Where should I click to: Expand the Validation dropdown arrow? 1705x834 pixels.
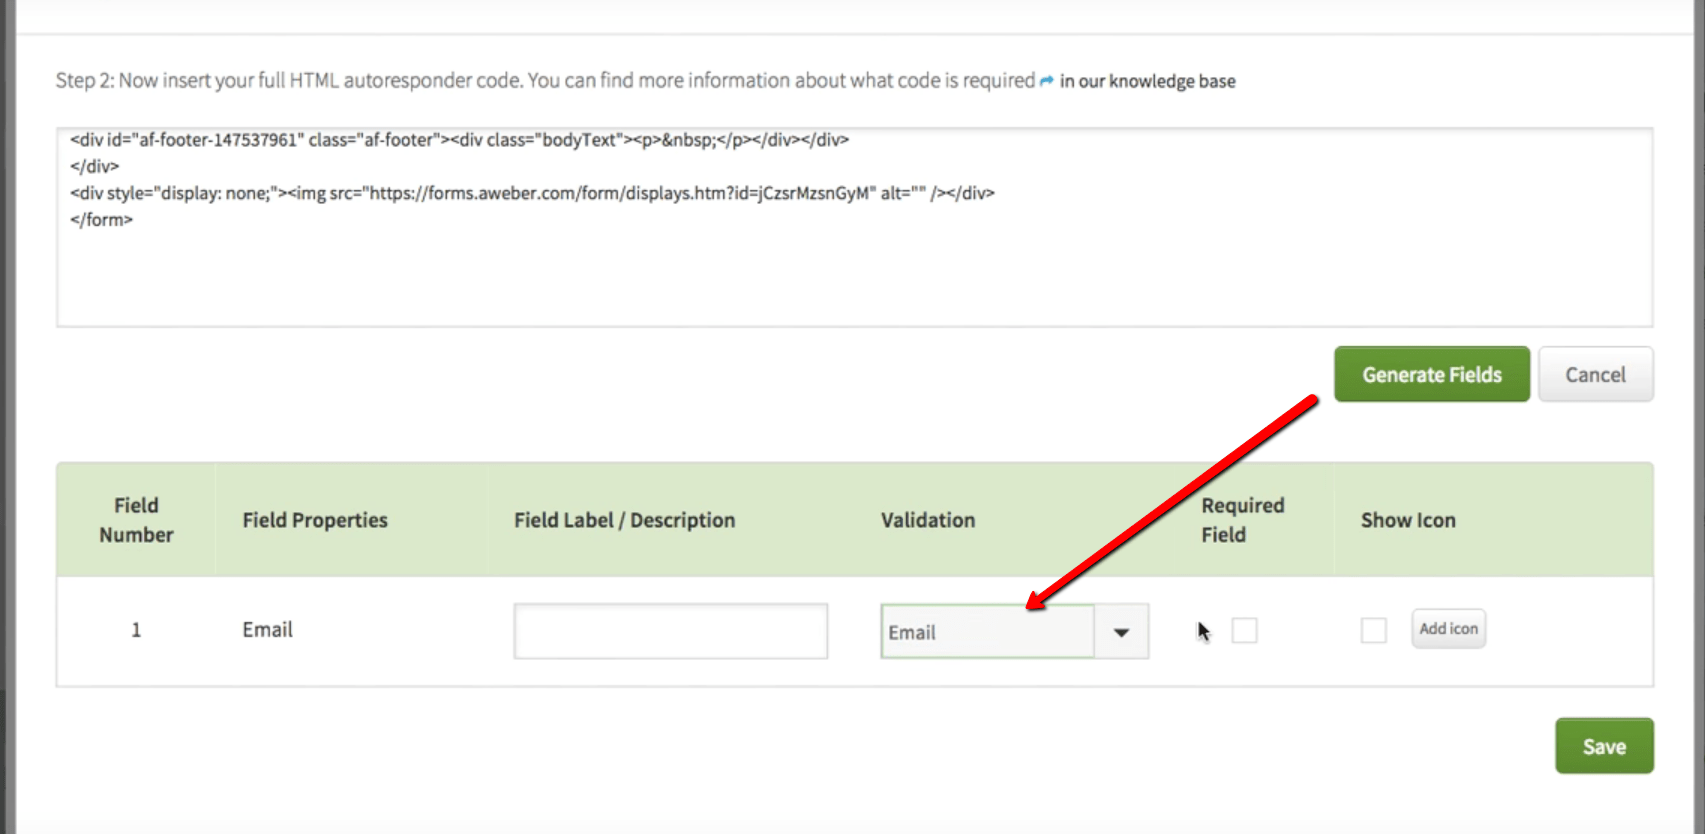(1121, 632)
